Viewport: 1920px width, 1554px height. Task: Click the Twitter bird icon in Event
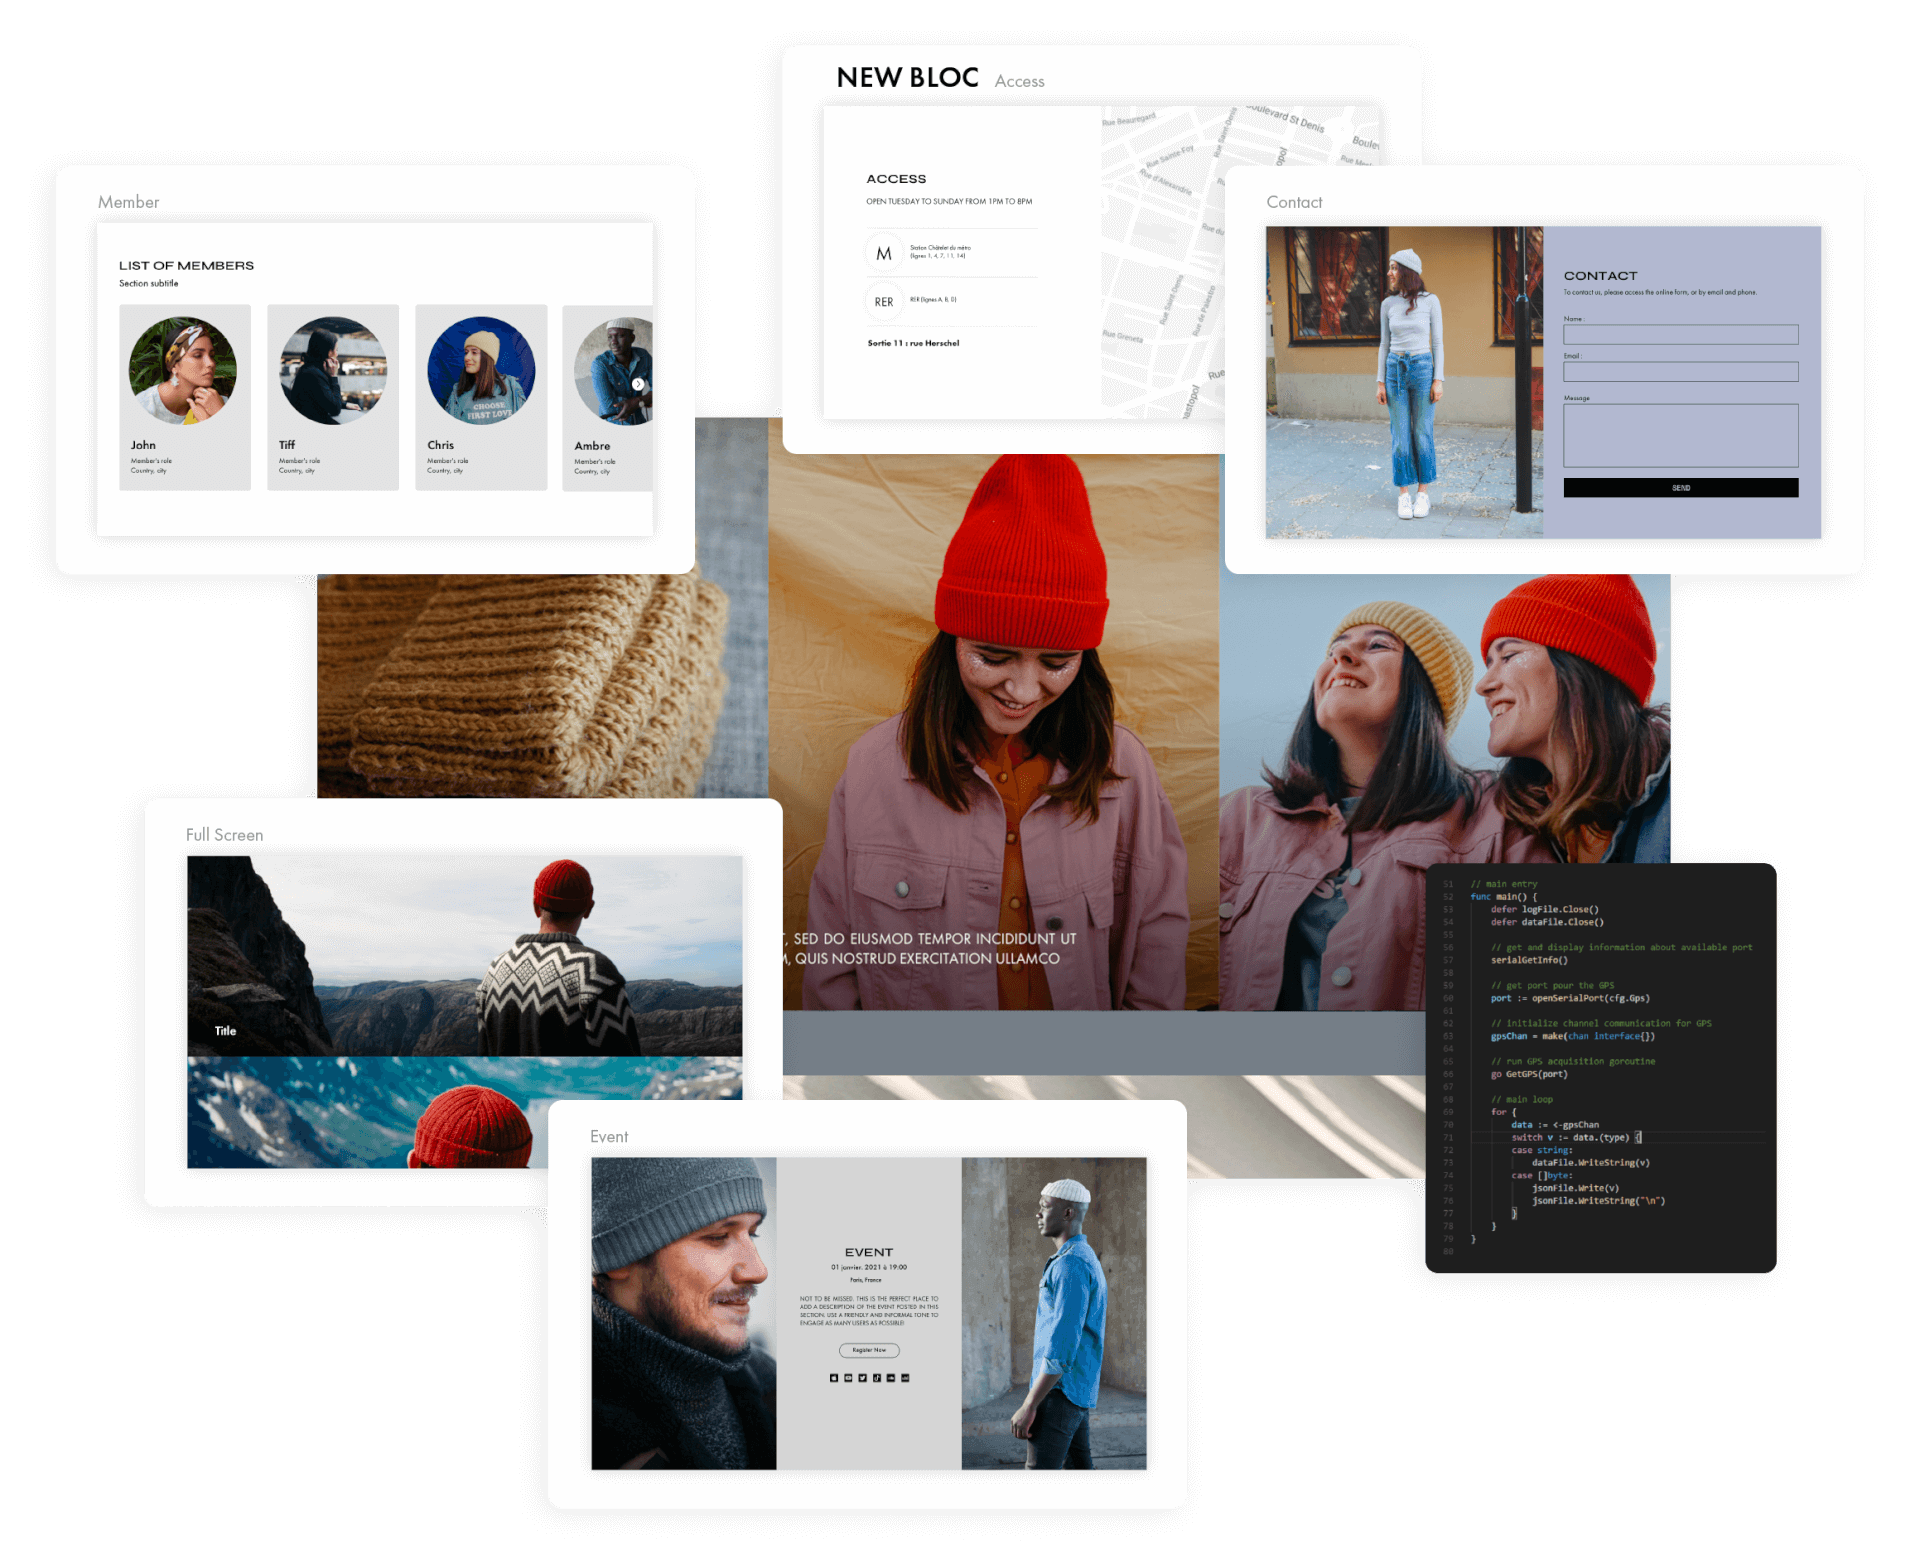click(x=863, y=1378)
